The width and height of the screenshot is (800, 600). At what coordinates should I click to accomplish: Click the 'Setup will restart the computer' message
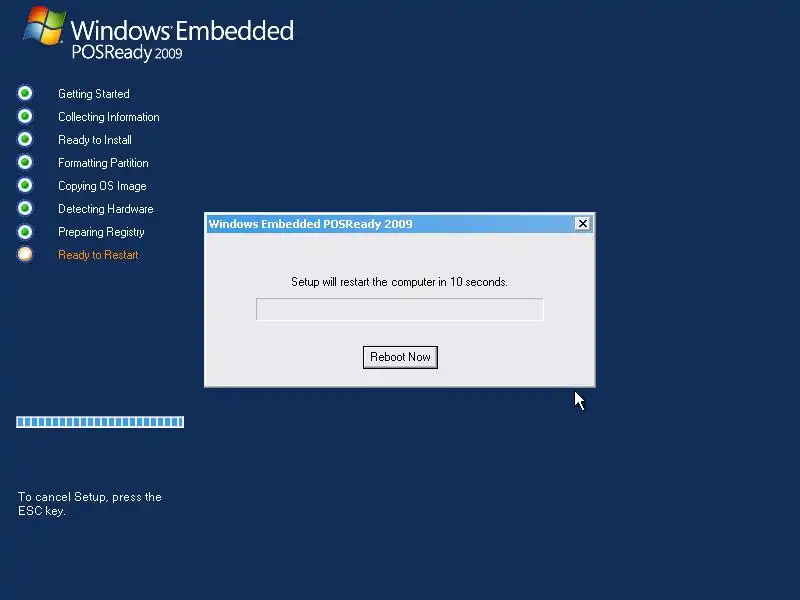(399, 282)
